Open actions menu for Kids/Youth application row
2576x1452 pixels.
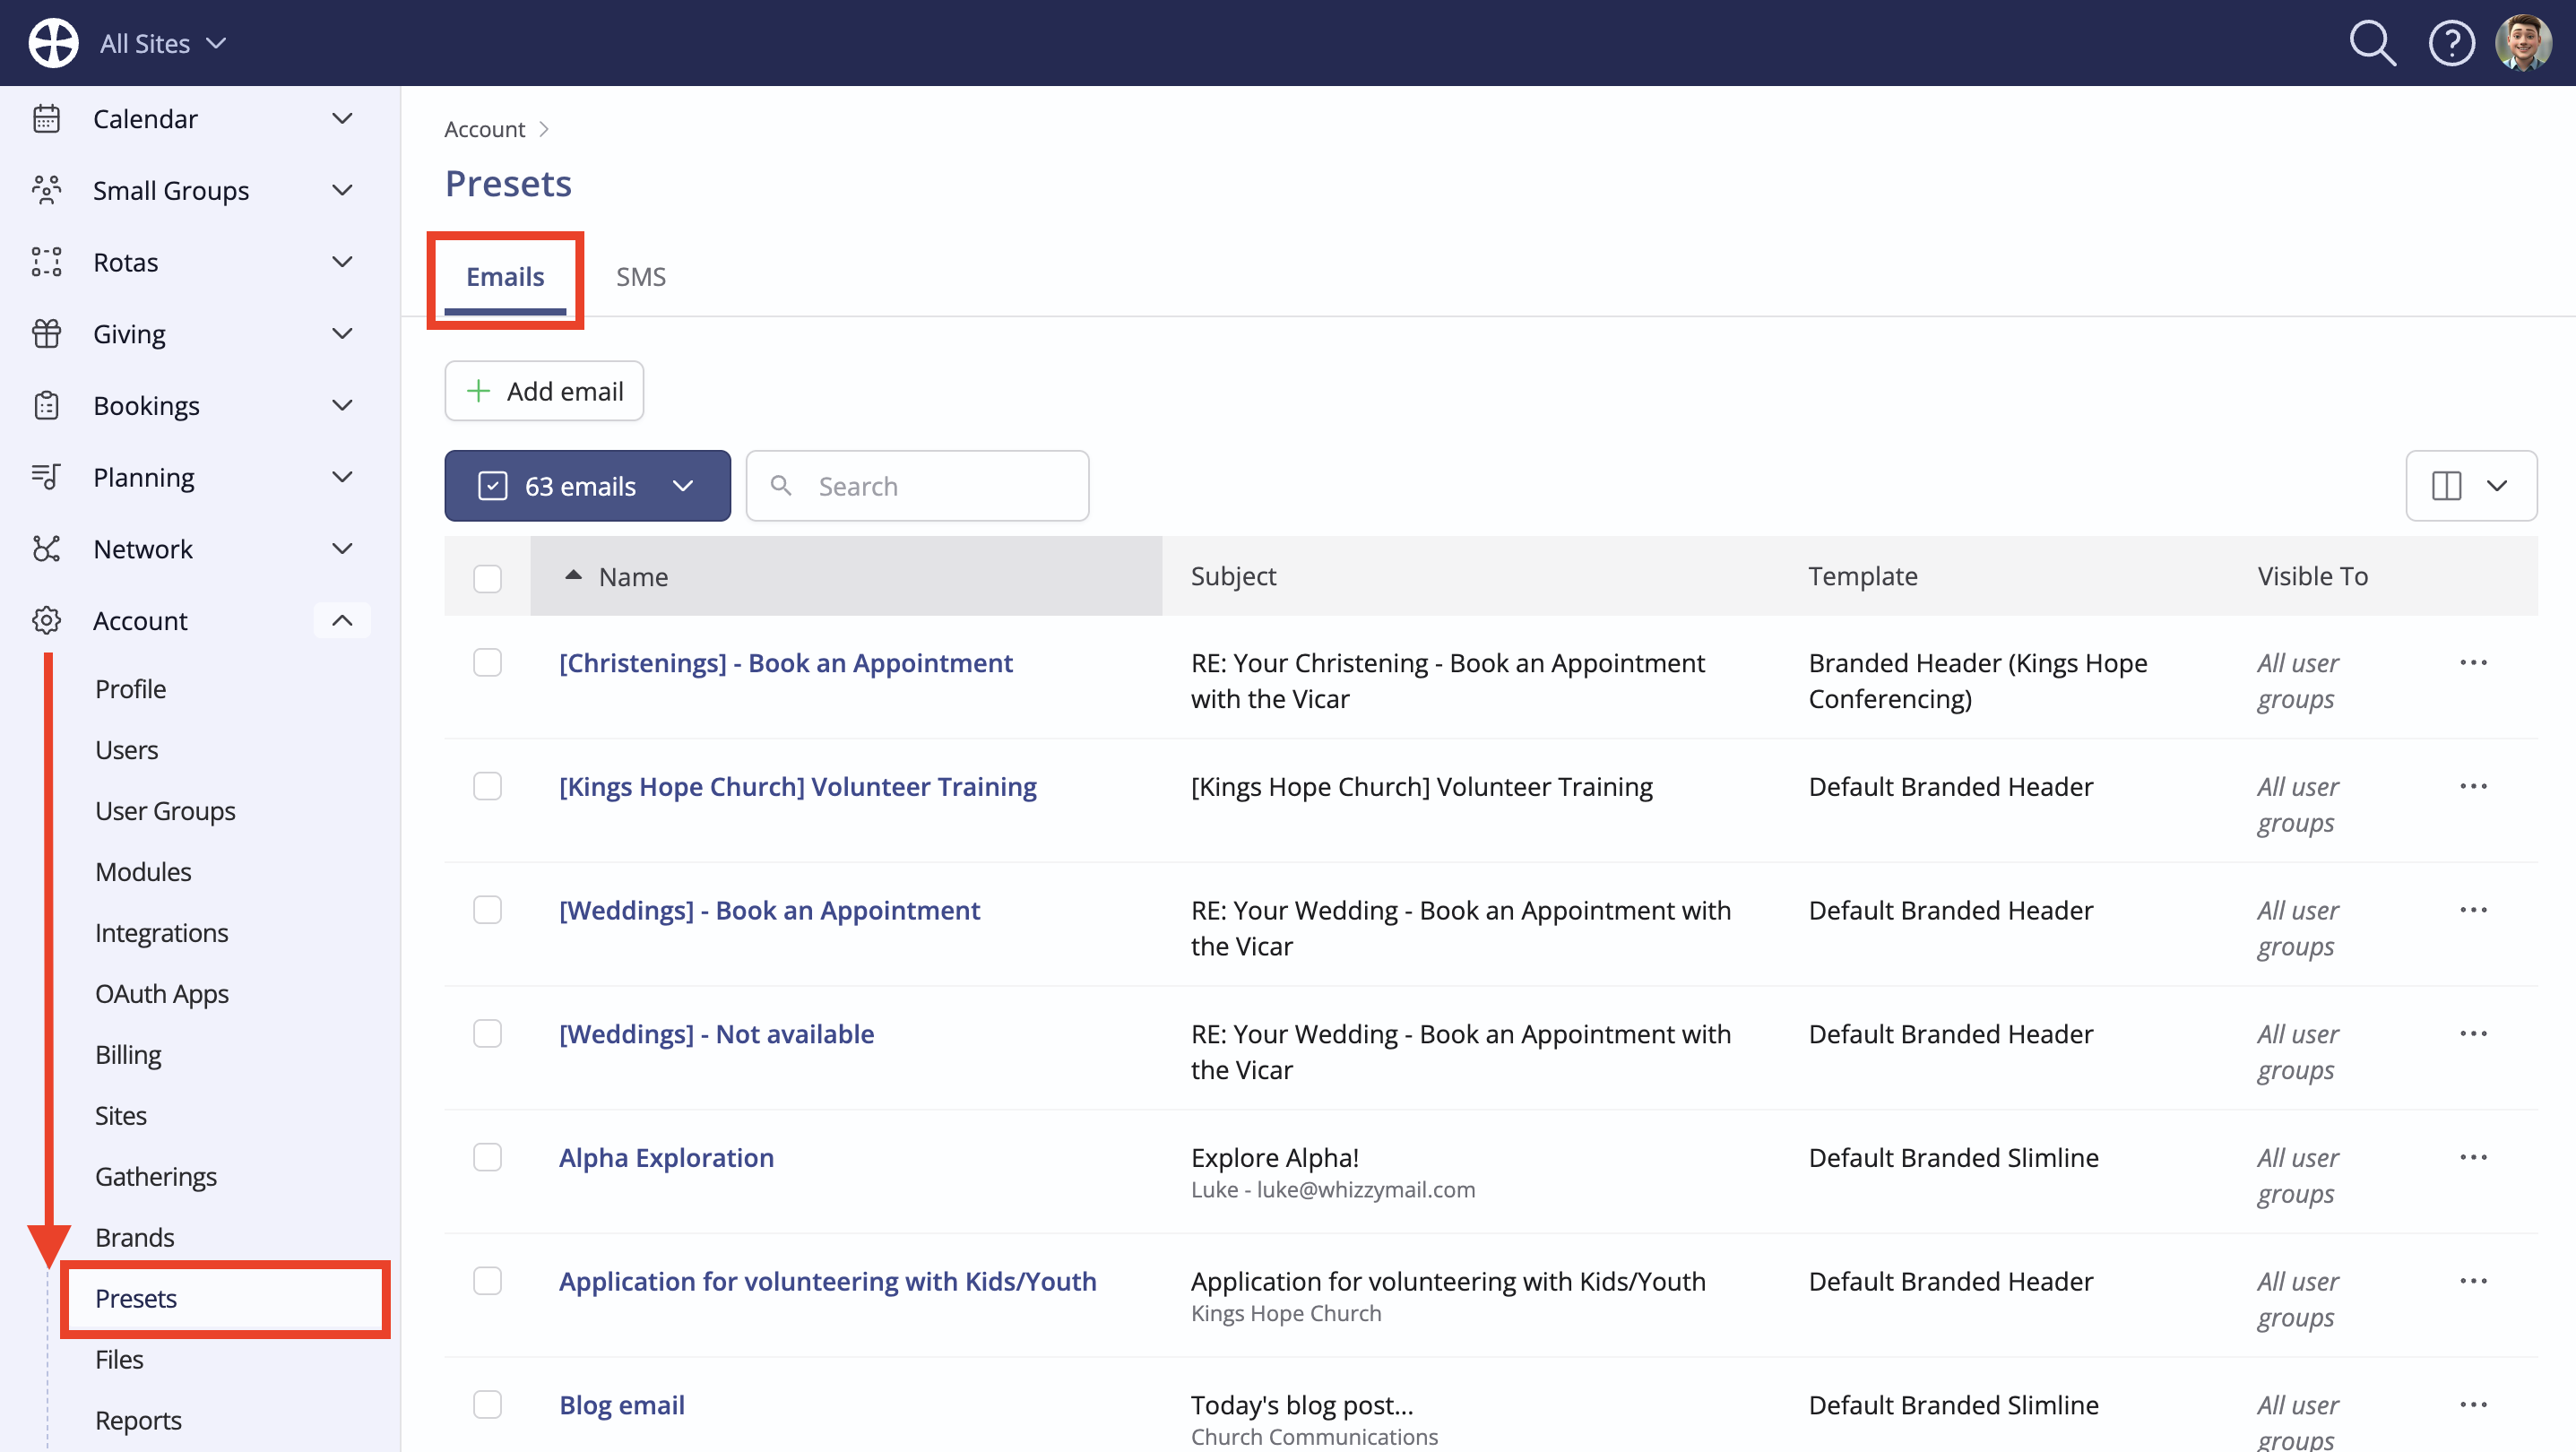pos(2473,1281)
